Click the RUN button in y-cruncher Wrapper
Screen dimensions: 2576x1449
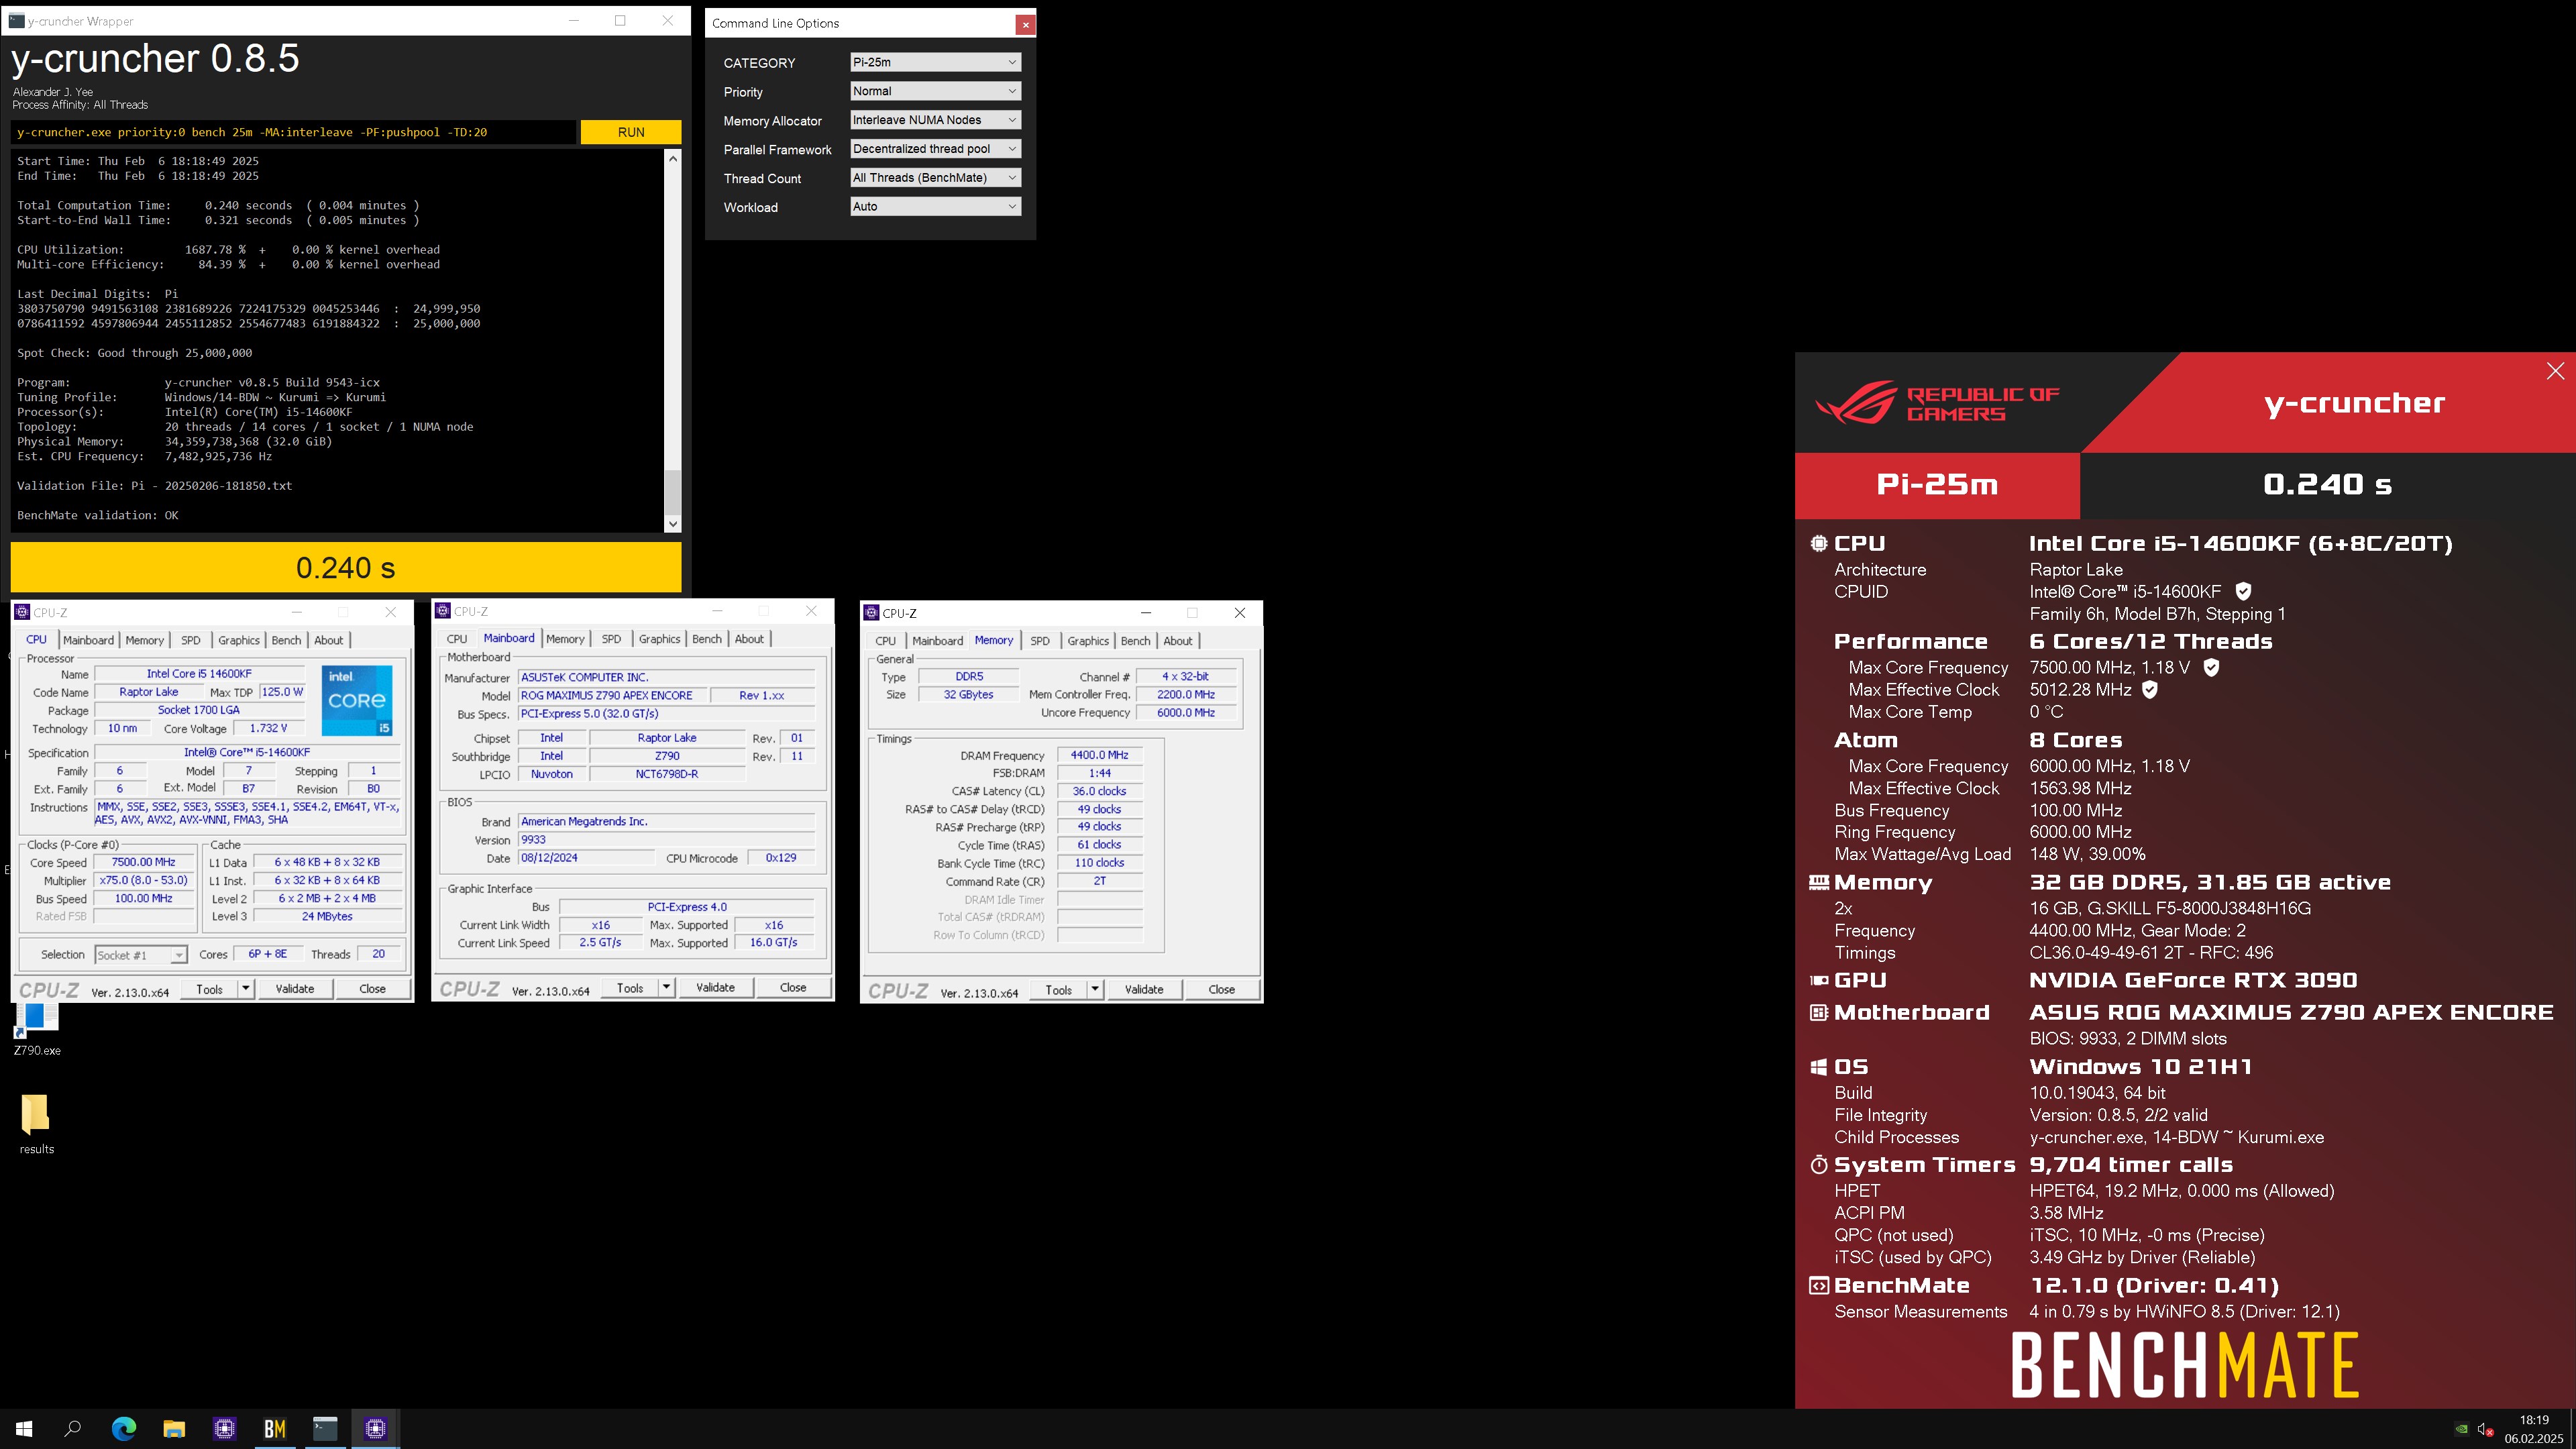click(x=630, y=132)
